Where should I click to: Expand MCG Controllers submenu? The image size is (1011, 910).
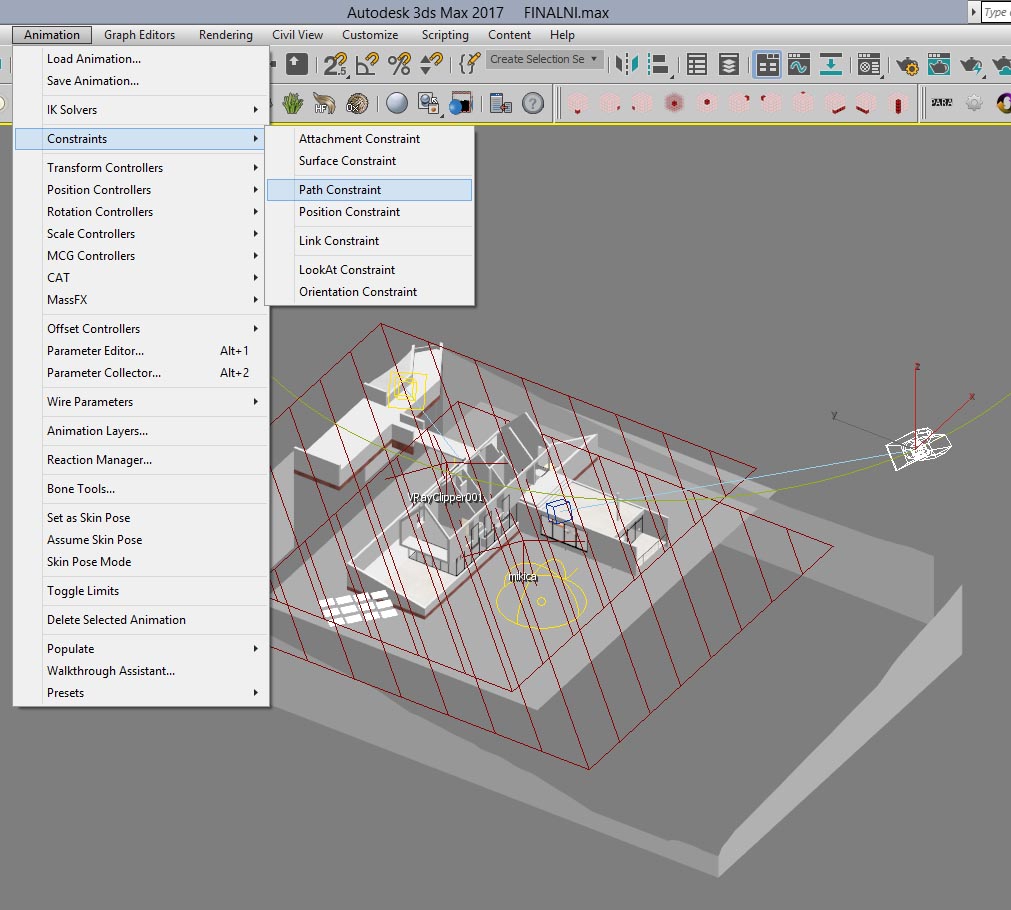139,255
